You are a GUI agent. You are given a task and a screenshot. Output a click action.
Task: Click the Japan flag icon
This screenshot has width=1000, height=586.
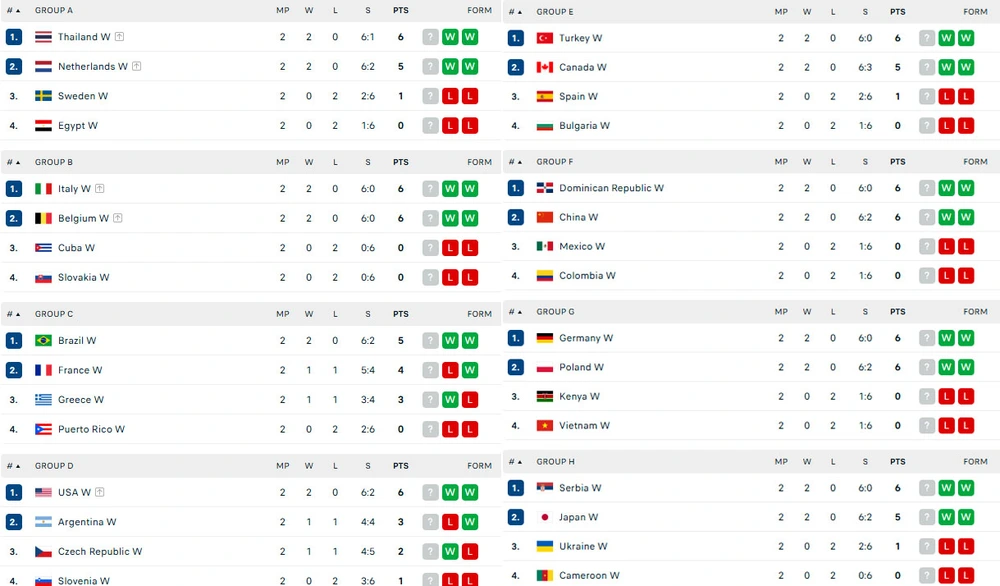pos(545,517)
